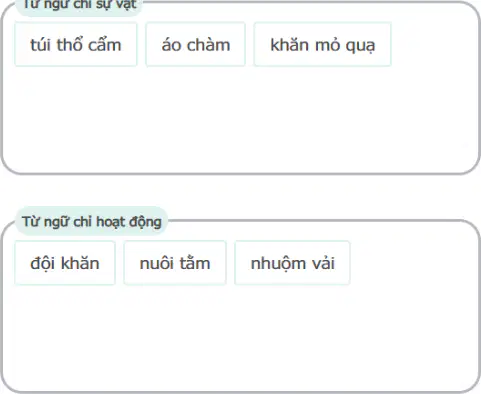Tap the last card in the sự vật group

click(322, 44)
